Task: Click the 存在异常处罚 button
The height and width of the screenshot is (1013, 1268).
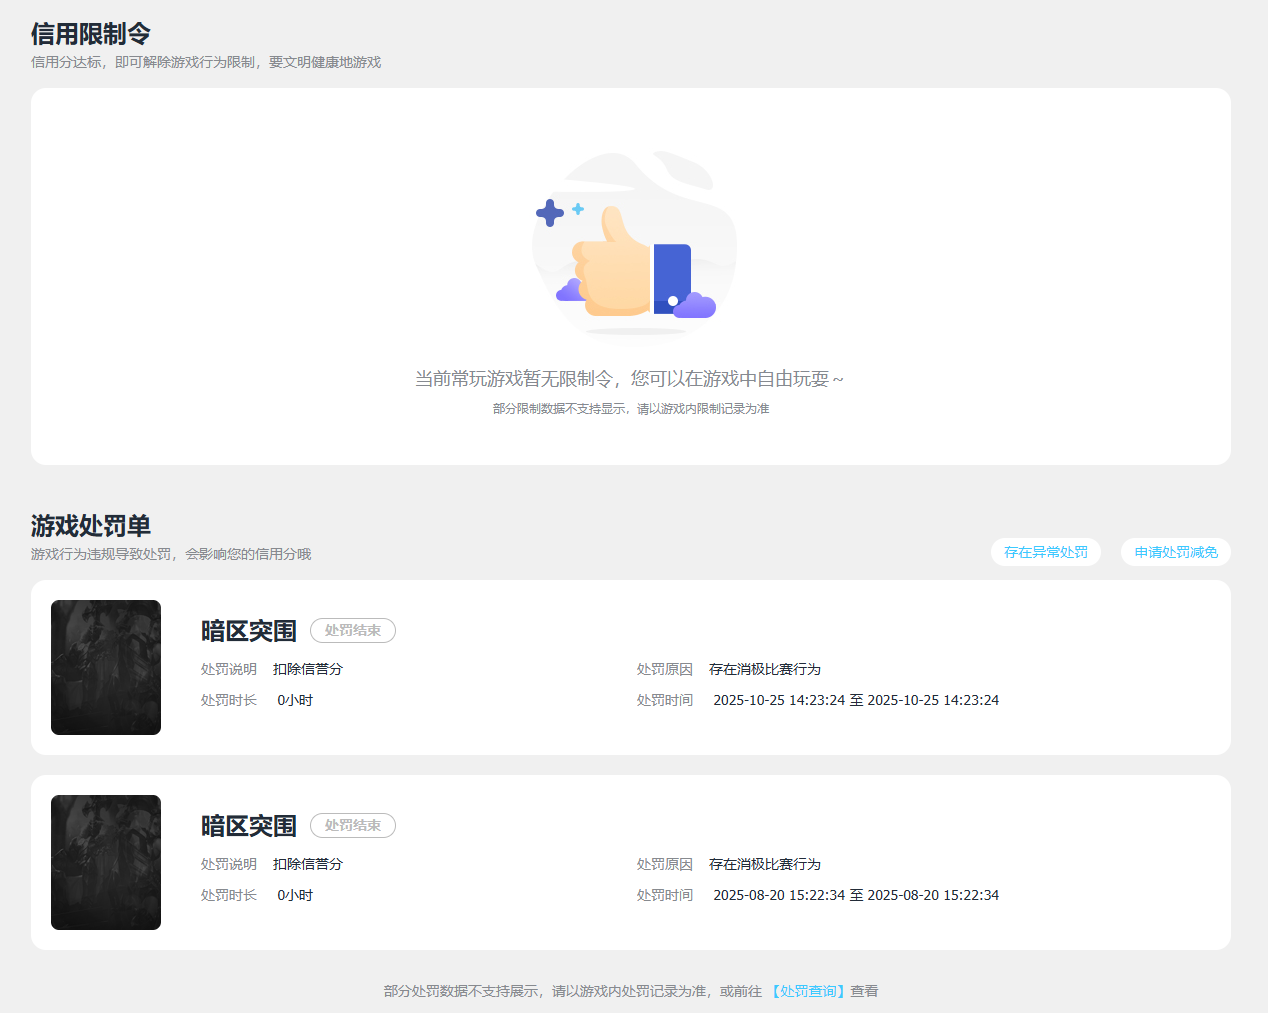Action: [1046, 552]
